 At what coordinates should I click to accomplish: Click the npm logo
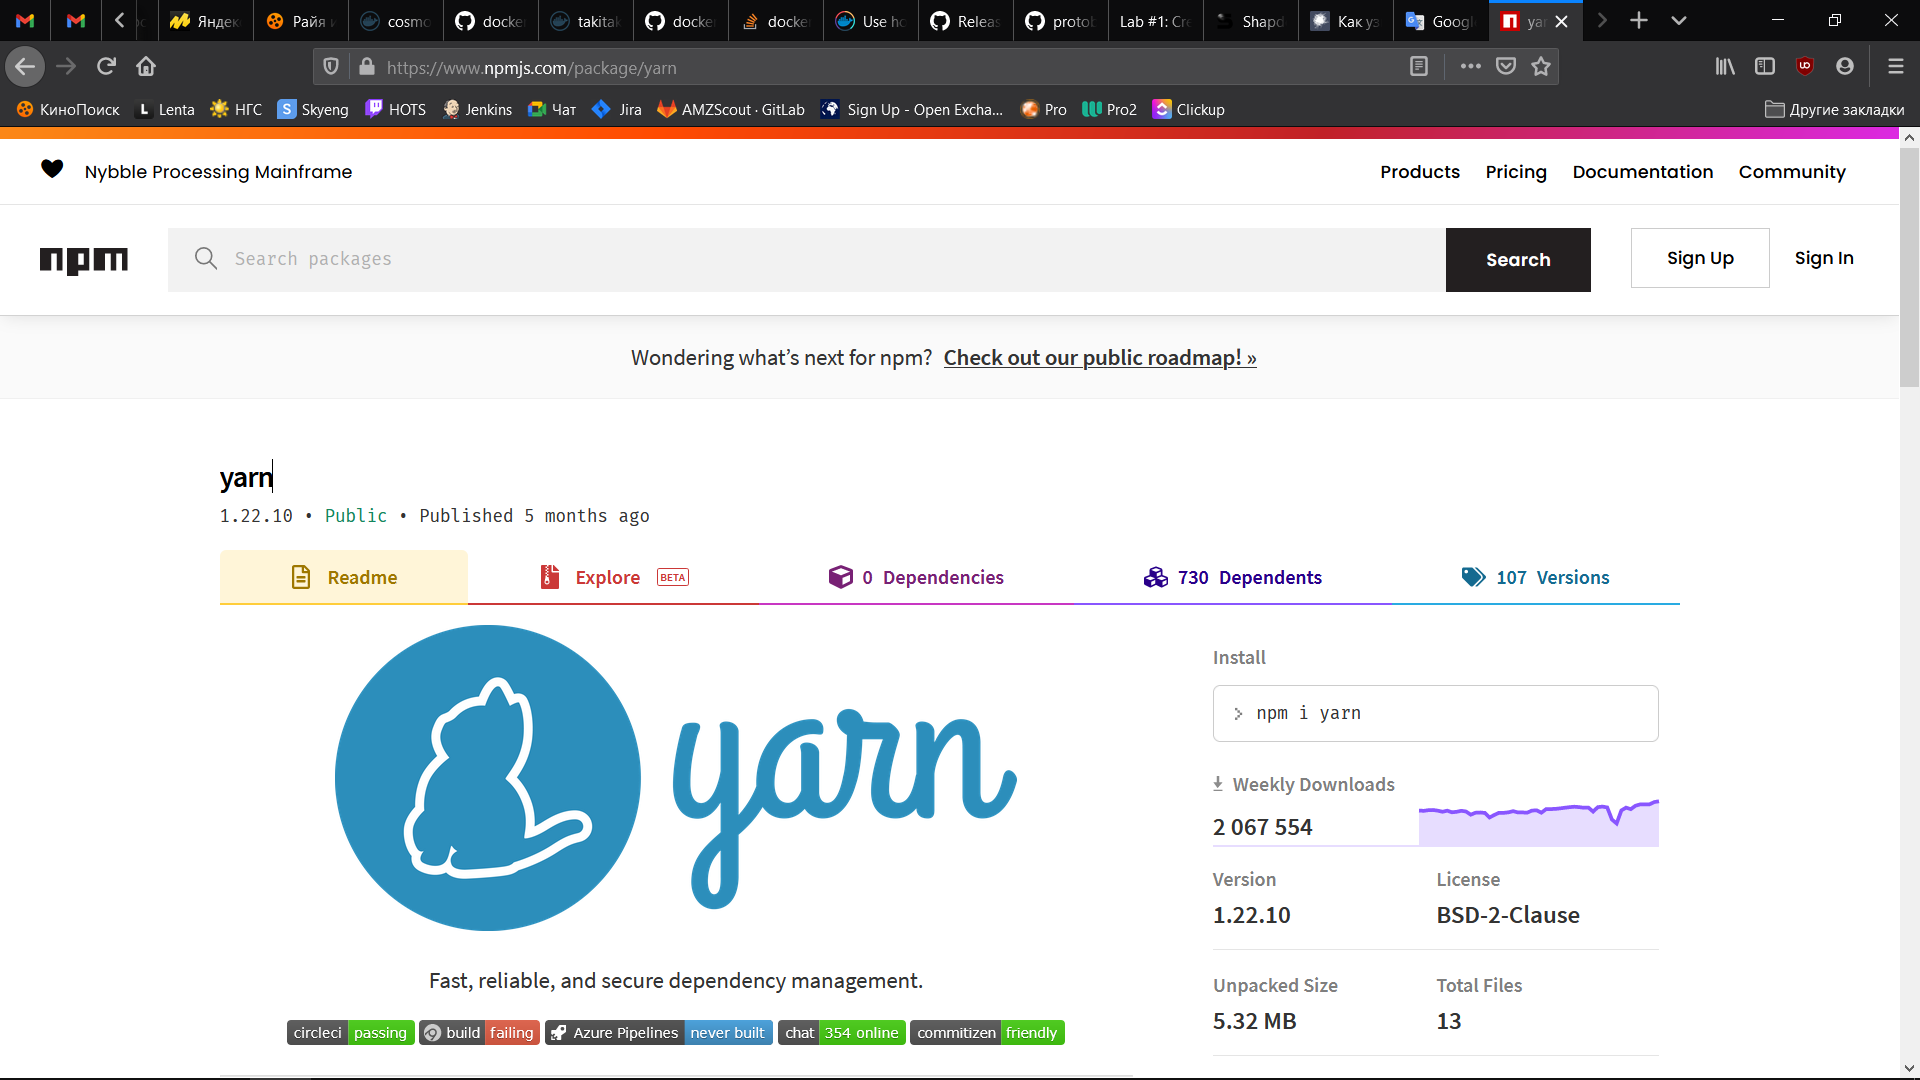click(x=83, y=260)
